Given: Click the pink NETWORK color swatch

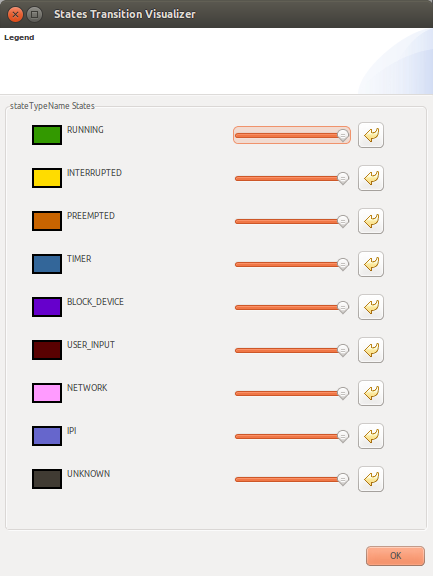Looking at the screenshot, I should pyautogui.click(x=47, y=393).
